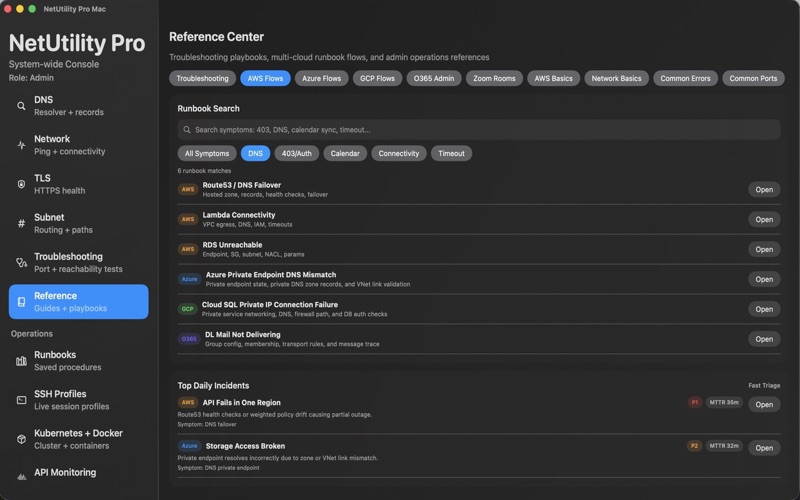Click AWS badge beside Lambda Connectivity
Viewport: 800px width, 500px height.
(188, 219)
